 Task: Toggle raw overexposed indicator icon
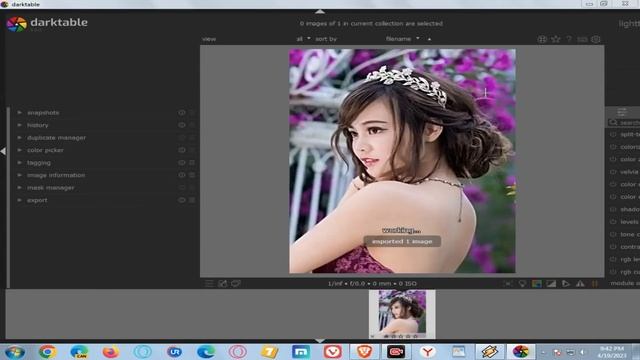click(537, 284)
